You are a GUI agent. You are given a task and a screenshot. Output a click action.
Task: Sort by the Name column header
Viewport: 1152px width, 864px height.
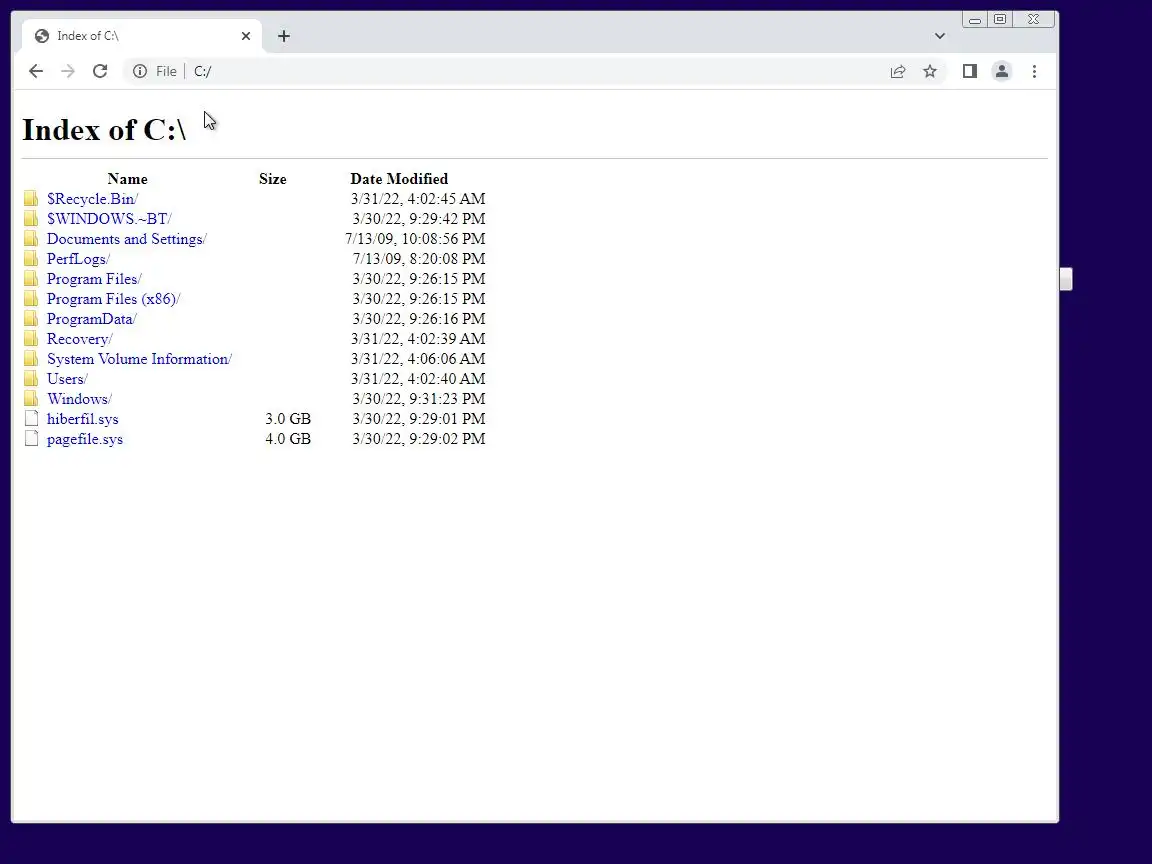pos(127,179)
